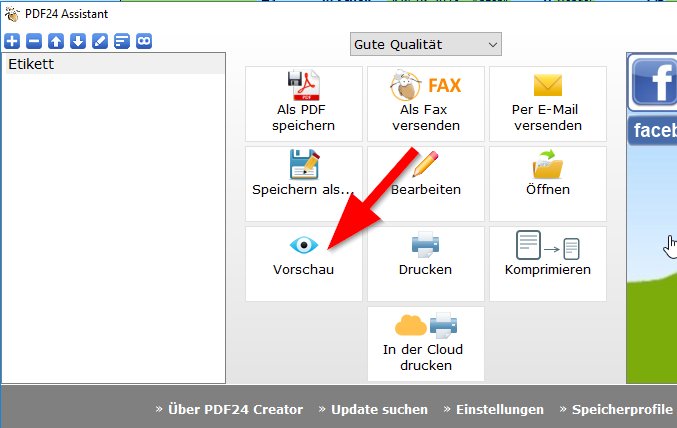Image resolution: width=677 pixels, height=428 pixels.
Task: Click the Bearbeiten pencil tile
Action: point(426,184)
